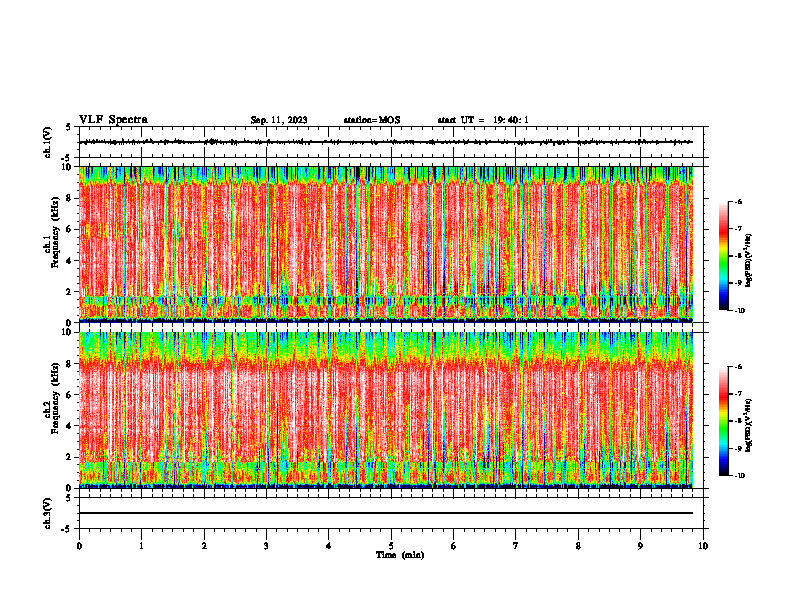
Task: Click the '-10' value on ch.2 color bar
Action: point(739,475)
